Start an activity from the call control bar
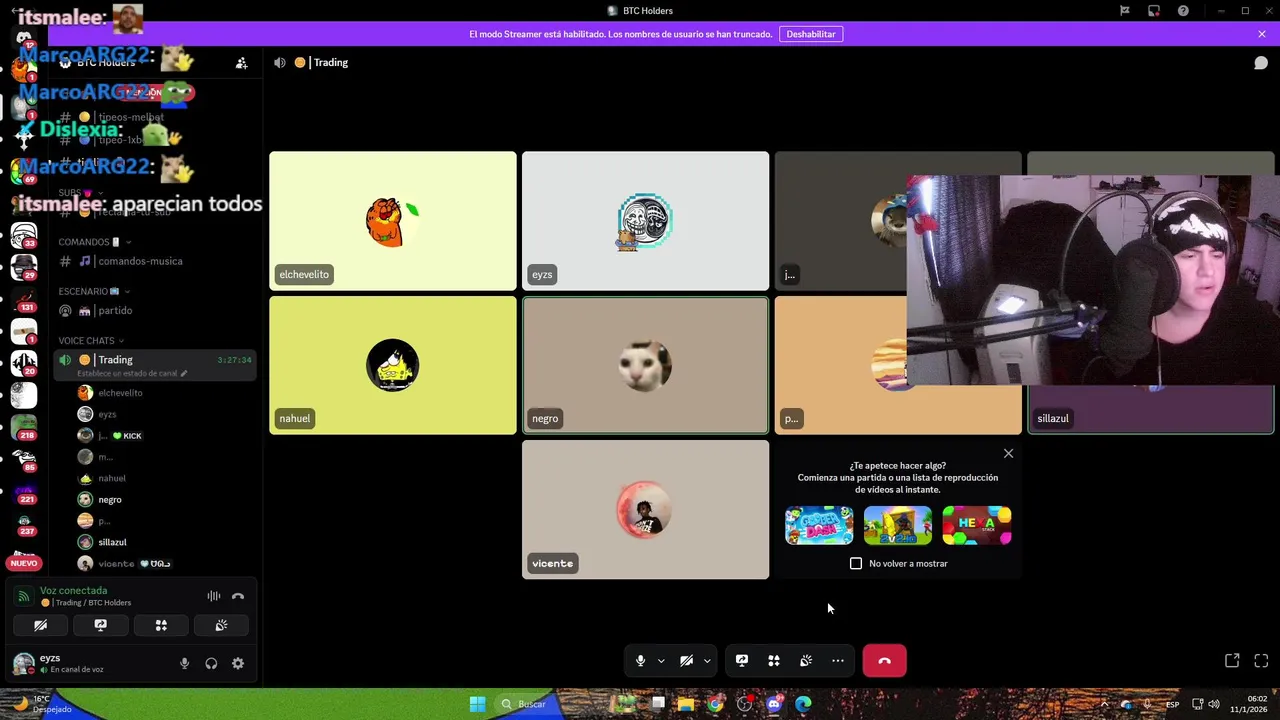Image resolution: width=1280 pixels, height=720 pixels. click(x=774, y=661)
